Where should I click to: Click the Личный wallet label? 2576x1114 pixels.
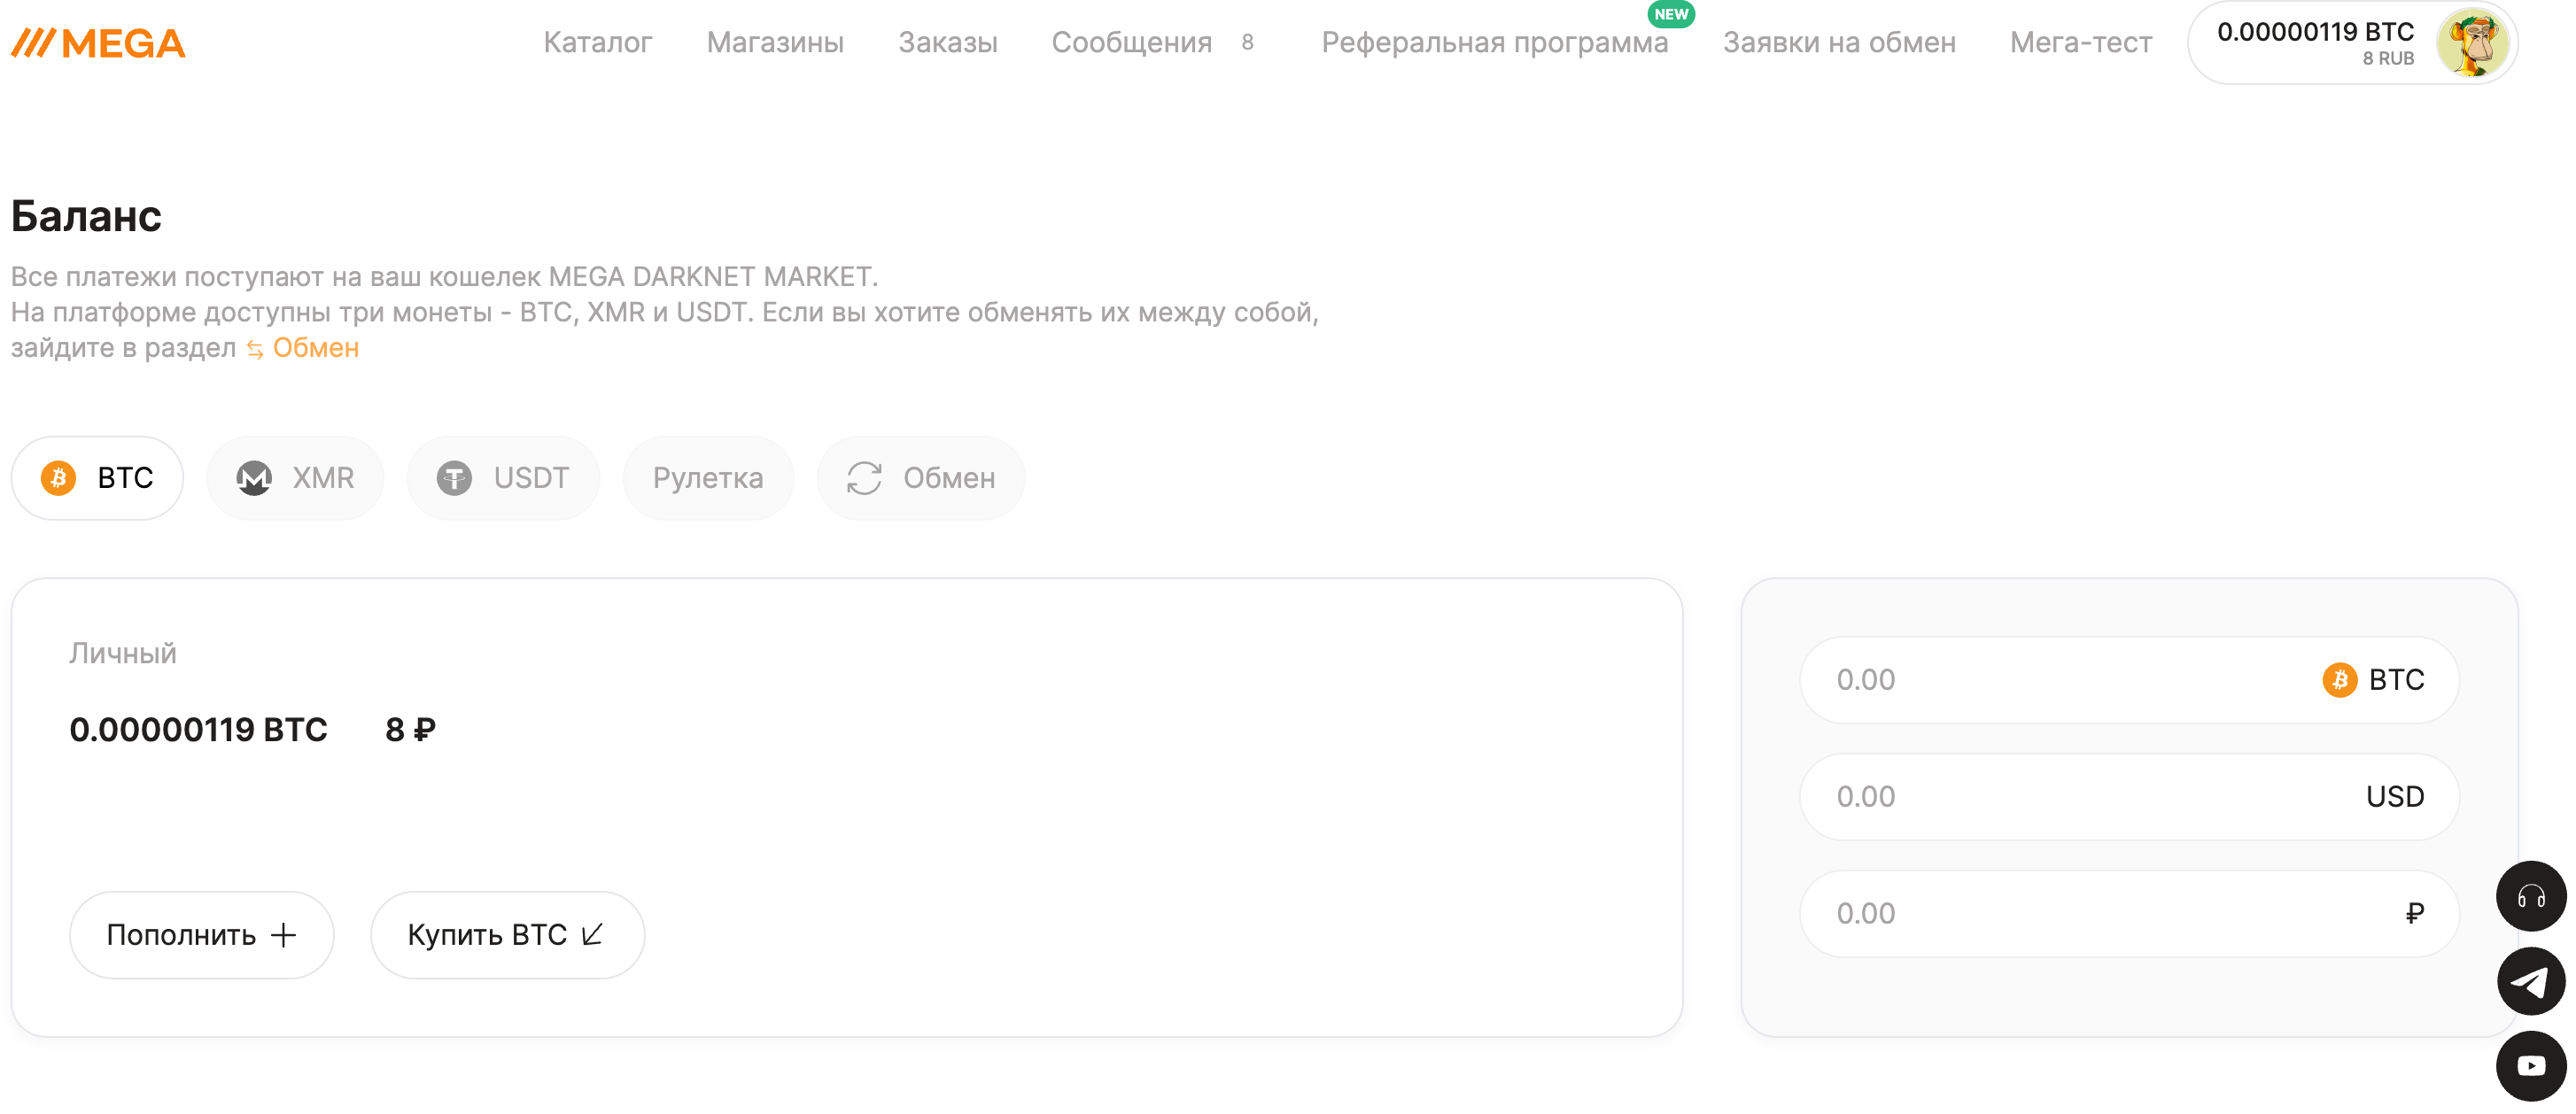click(x=123, y=653)
